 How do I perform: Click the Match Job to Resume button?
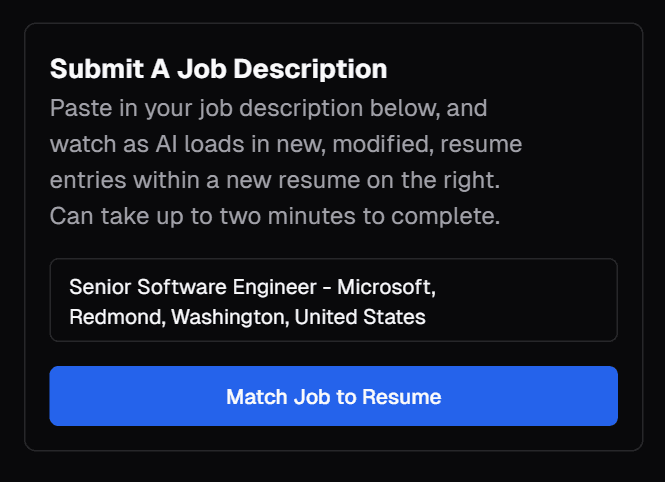(333, 396)
